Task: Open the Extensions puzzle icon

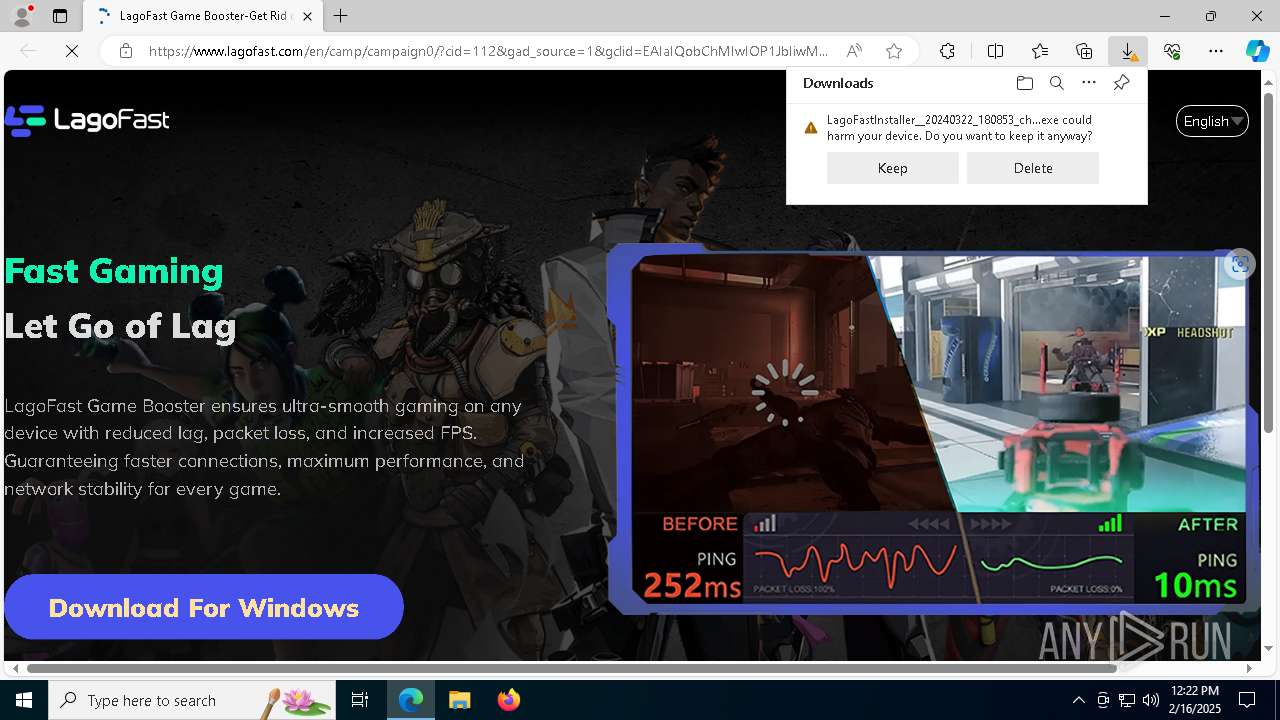Action: (947, 51)
